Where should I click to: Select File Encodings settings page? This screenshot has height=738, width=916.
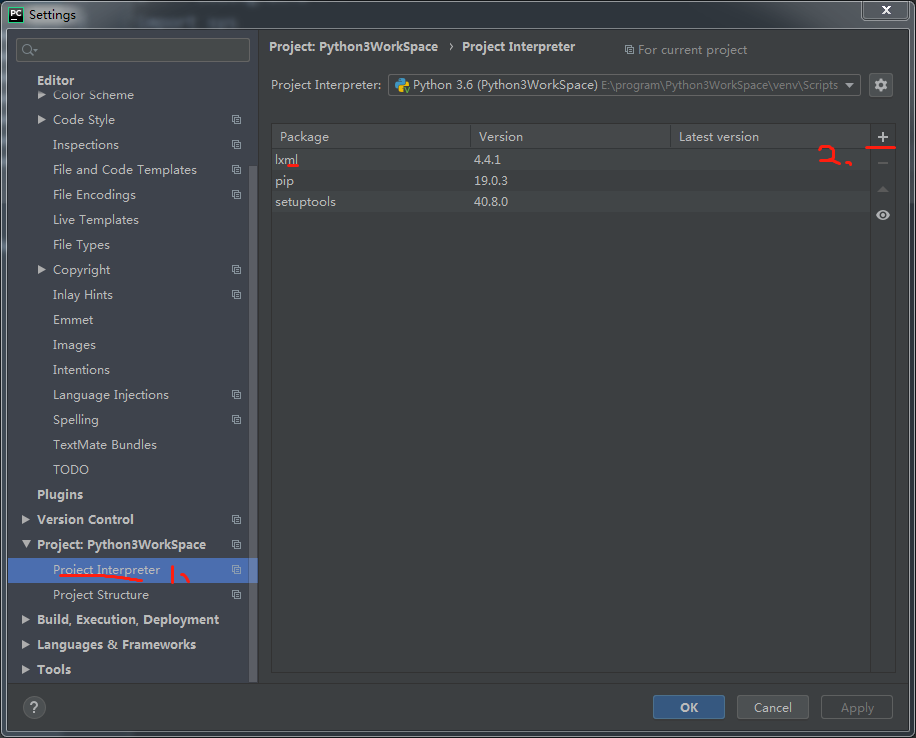94,195
